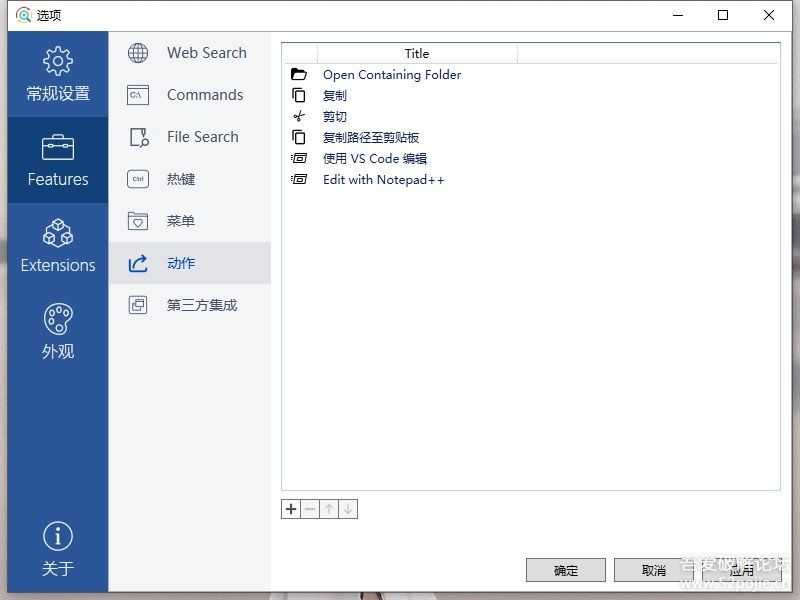Screen dimensions: 800x600
Task: Open the 关于 info icon section
Action: (x=58, y=536)
